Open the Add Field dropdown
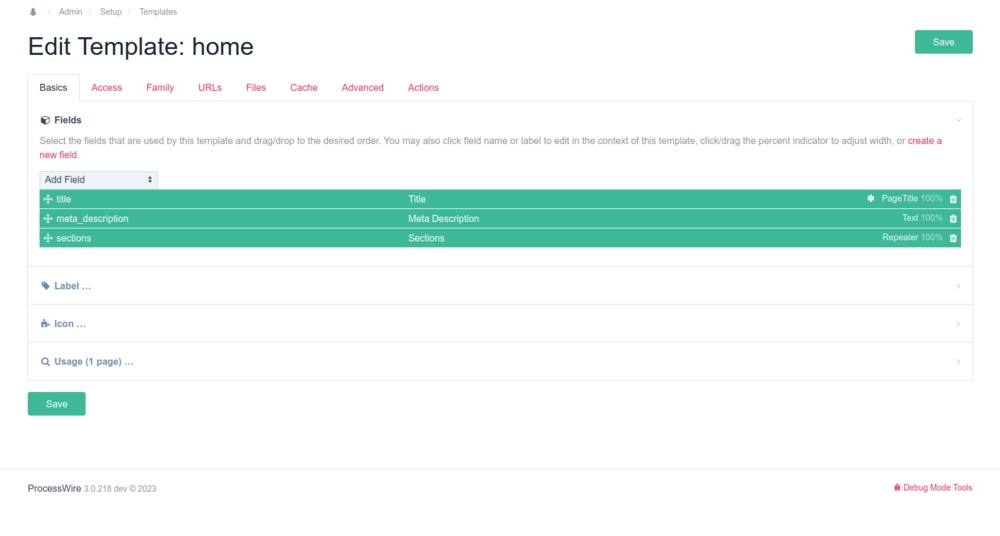 pos(98,180)
